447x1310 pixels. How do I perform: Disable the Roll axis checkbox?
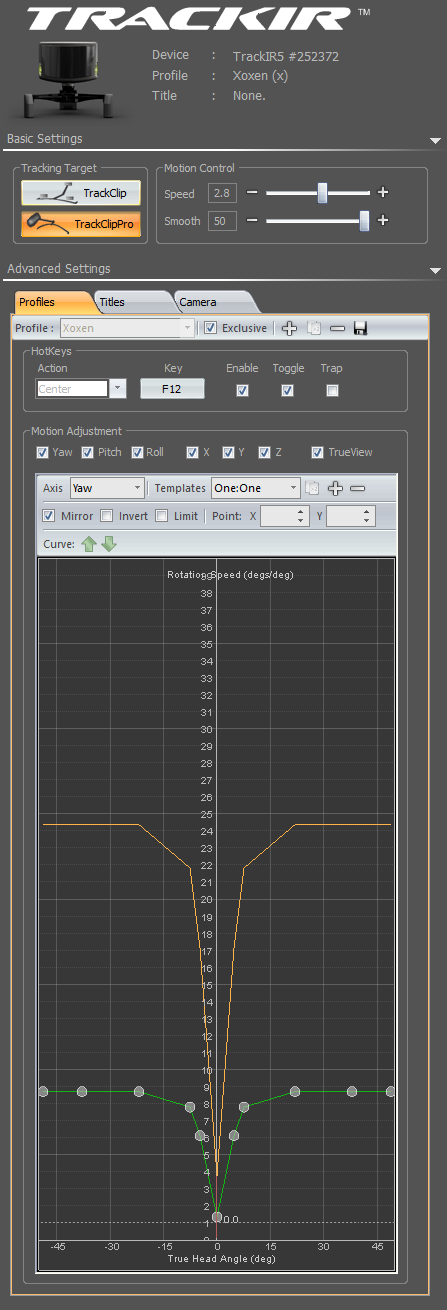[137, 452]
